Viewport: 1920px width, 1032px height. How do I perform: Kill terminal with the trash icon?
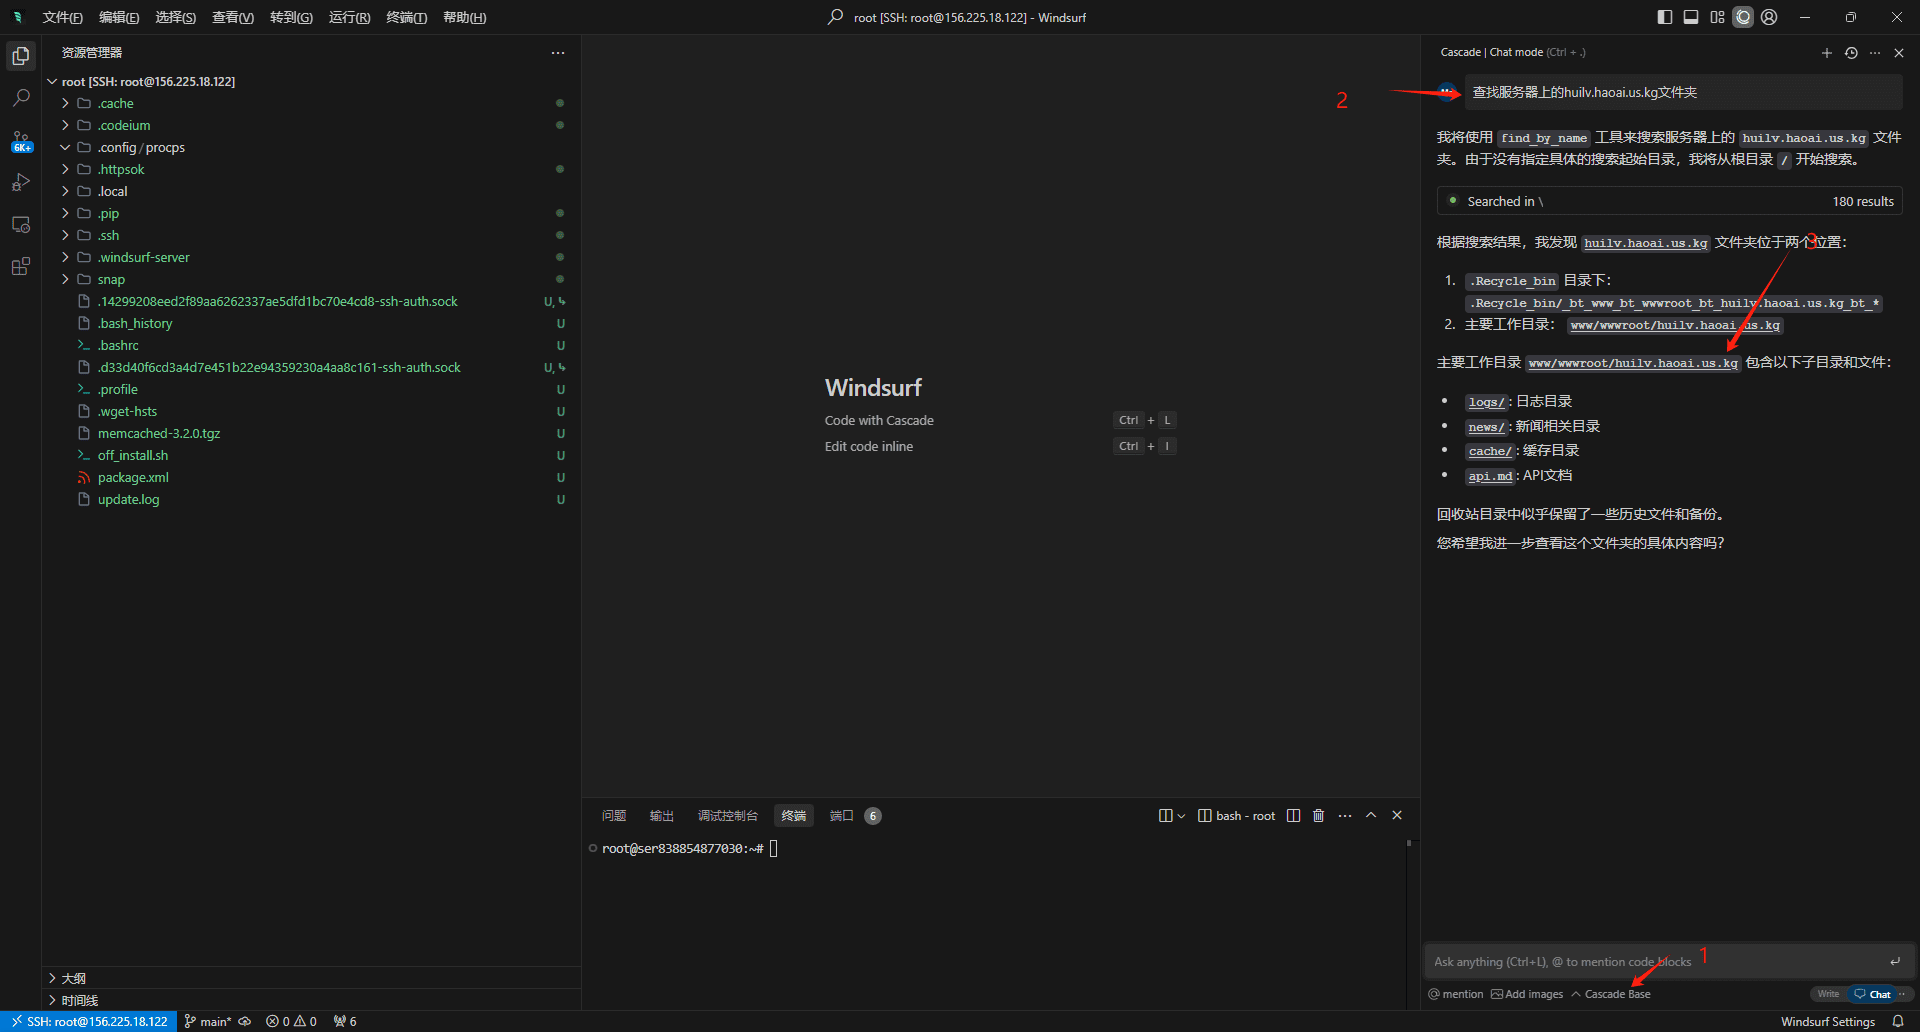[1318, 816]
